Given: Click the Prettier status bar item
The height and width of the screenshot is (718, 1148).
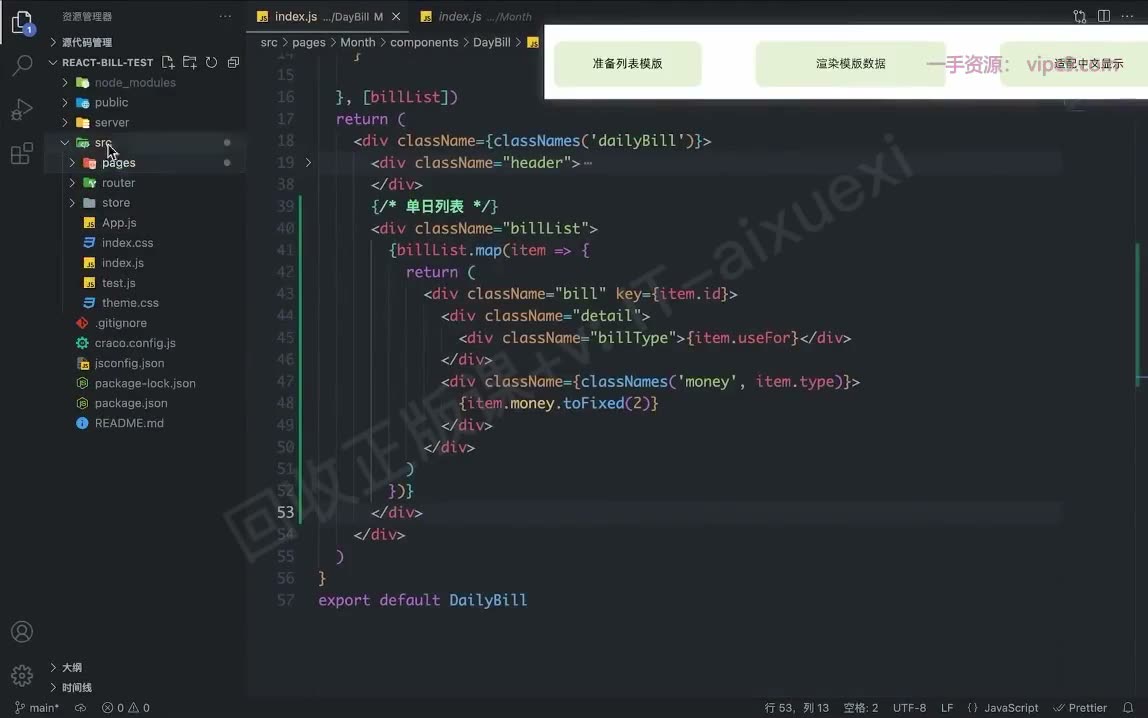Looking at the screenshot, I should point(1080,708).
